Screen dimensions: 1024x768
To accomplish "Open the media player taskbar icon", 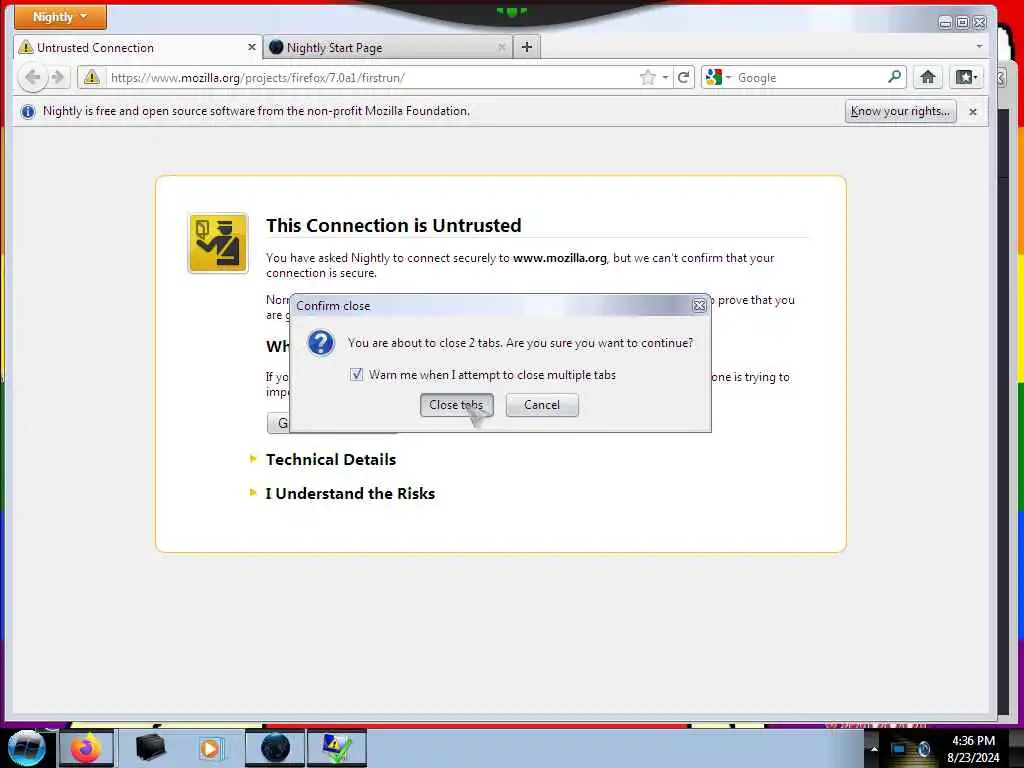I will click(210, 748).
